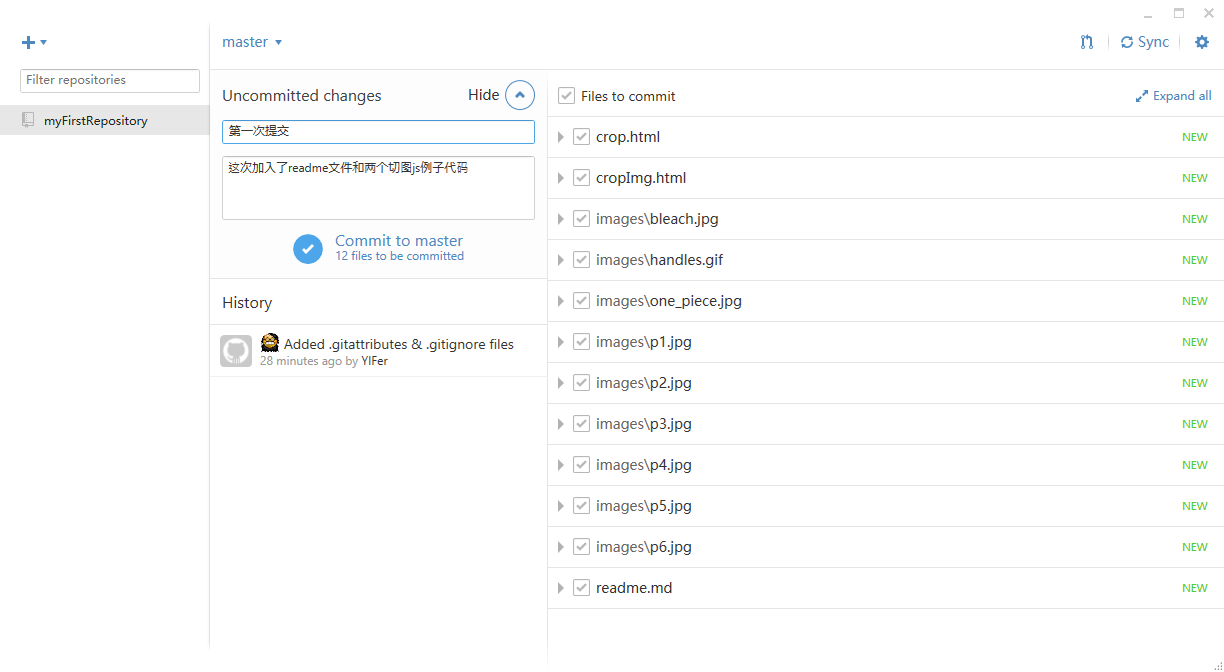Select the myFirstRepository repository
Screen dimensions: 1224x672
coord(95,121)
